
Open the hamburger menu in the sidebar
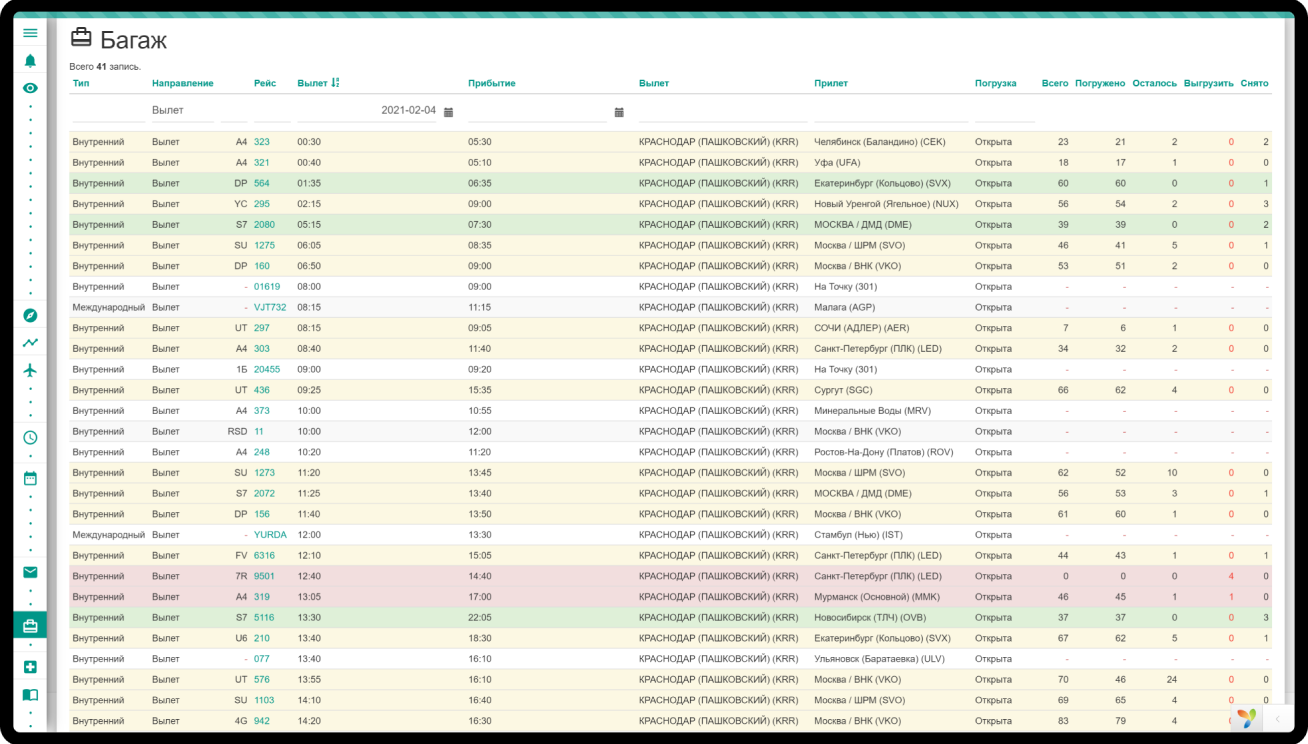pyautogui.click(x=30, y=33)
